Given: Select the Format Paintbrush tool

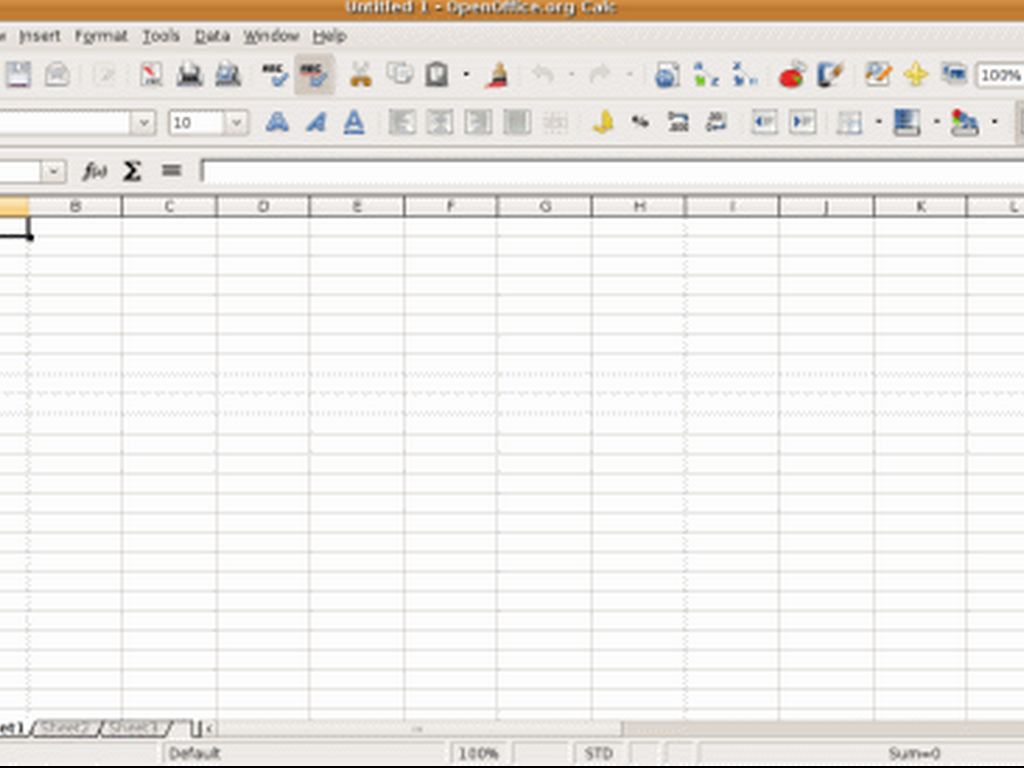Looking at the screenshot, I should pyautogui.click(x=498, y=75).
